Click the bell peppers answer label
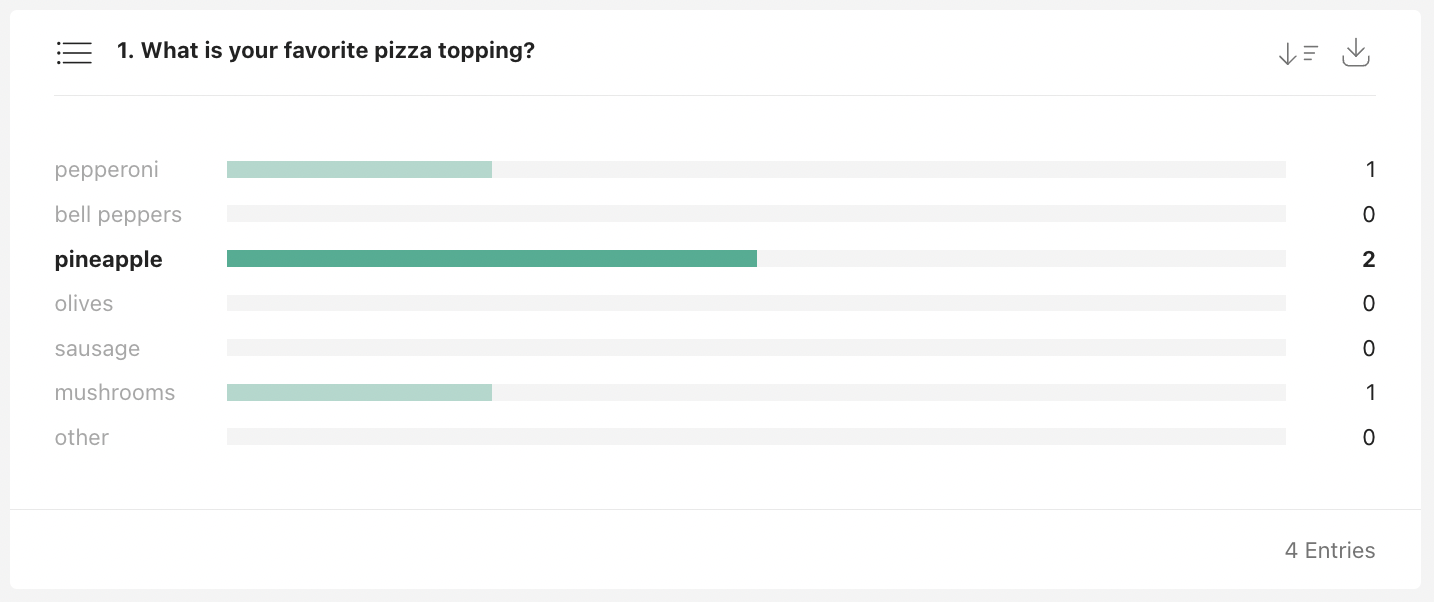The height and width of the screenshot is (602, 1434). [x=118, y=215]
